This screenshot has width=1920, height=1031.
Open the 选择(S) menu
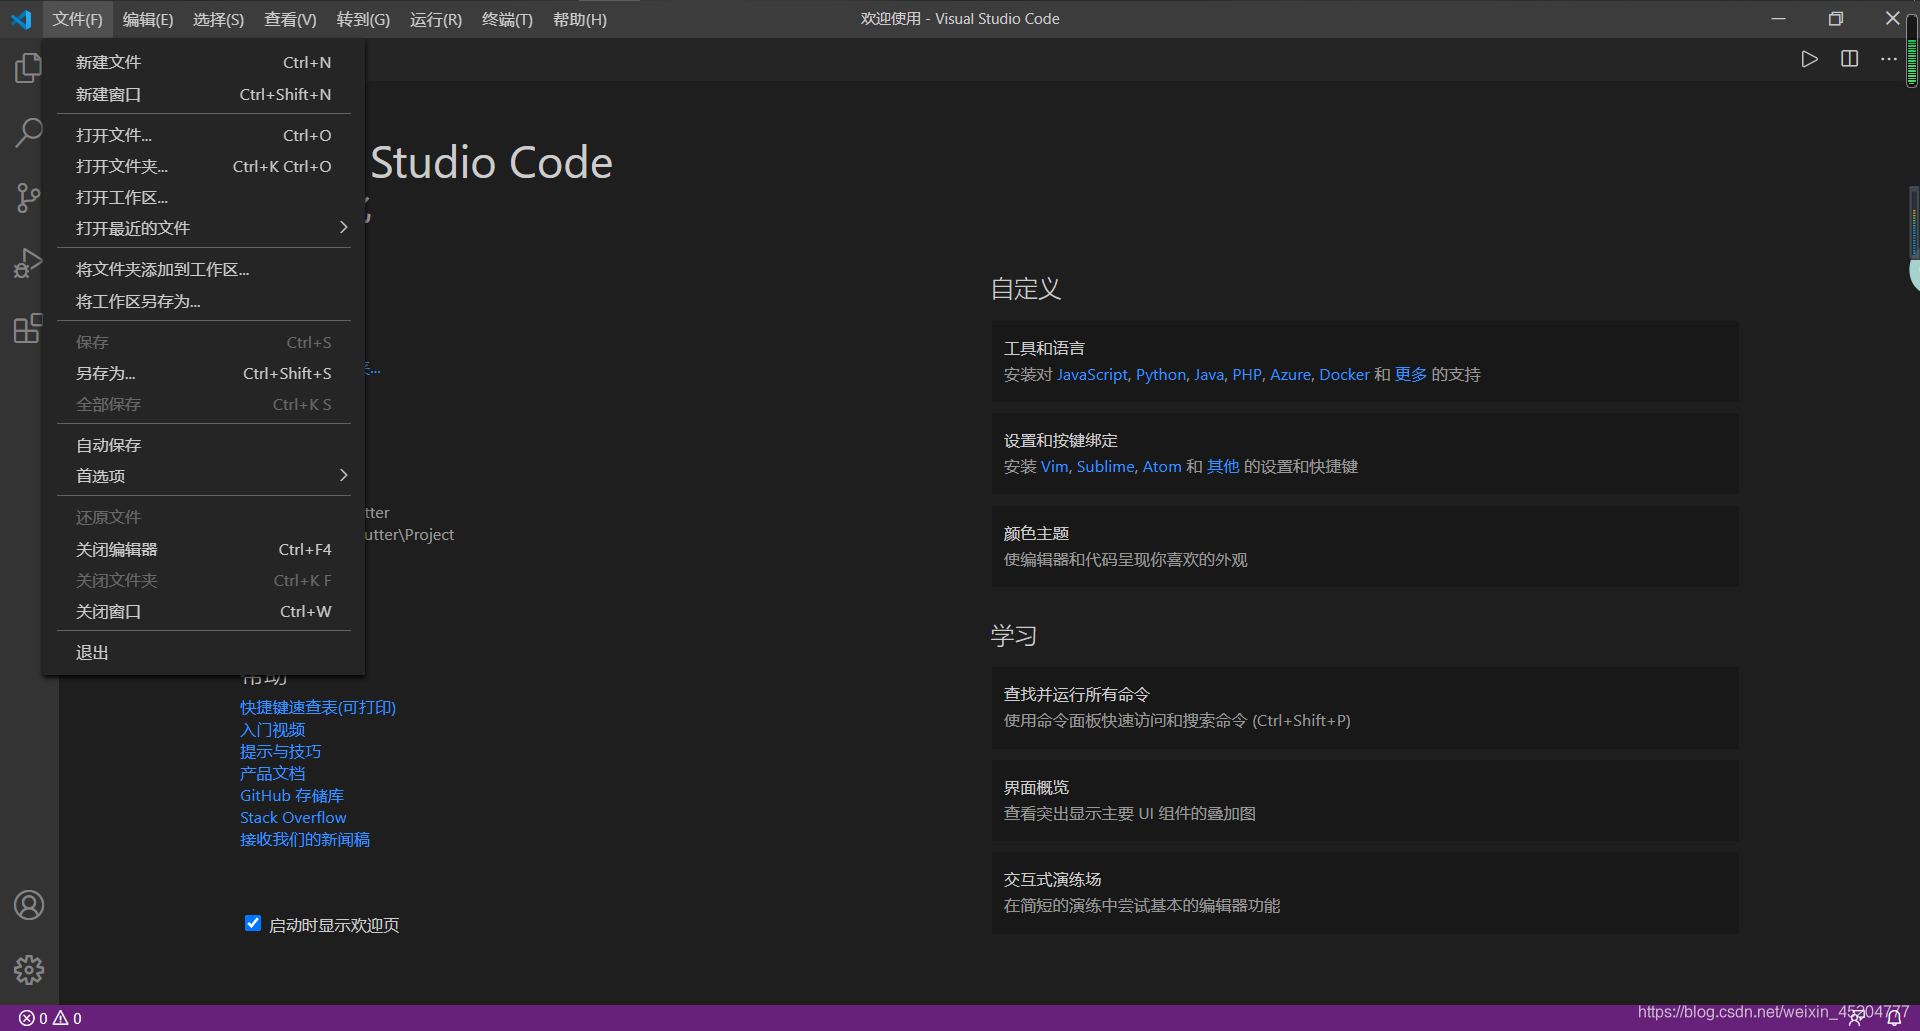(218, 19)
